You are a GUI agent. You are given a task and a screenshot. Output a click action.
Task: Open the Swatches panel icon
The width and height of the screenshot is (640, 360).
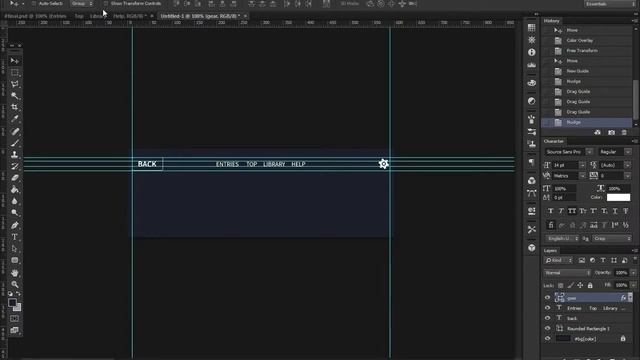pyautogui.click(x=531, y=27)
